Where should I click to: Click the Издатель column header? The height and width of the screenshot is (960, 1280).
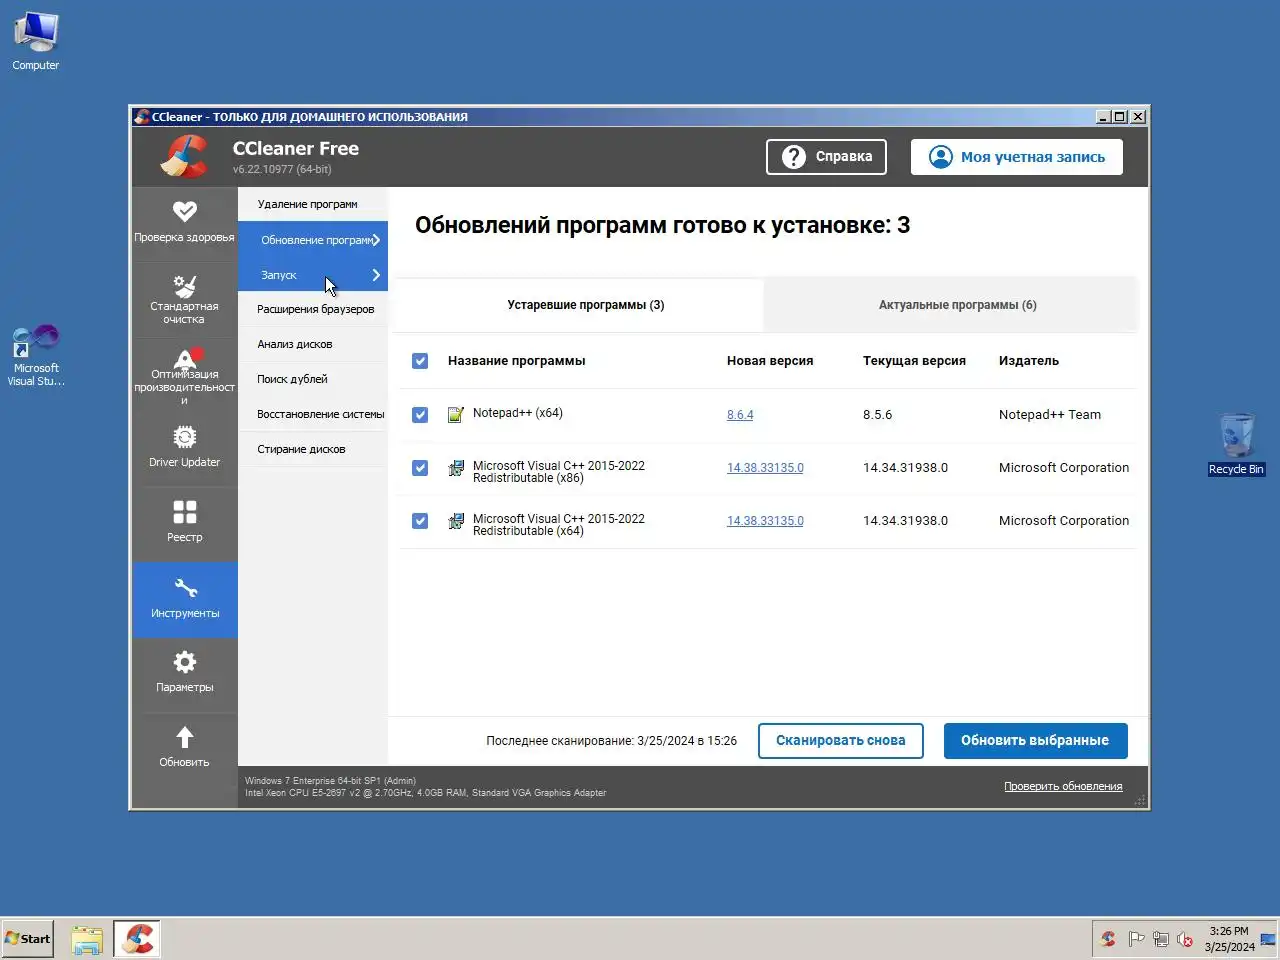tap(1029, 361)
